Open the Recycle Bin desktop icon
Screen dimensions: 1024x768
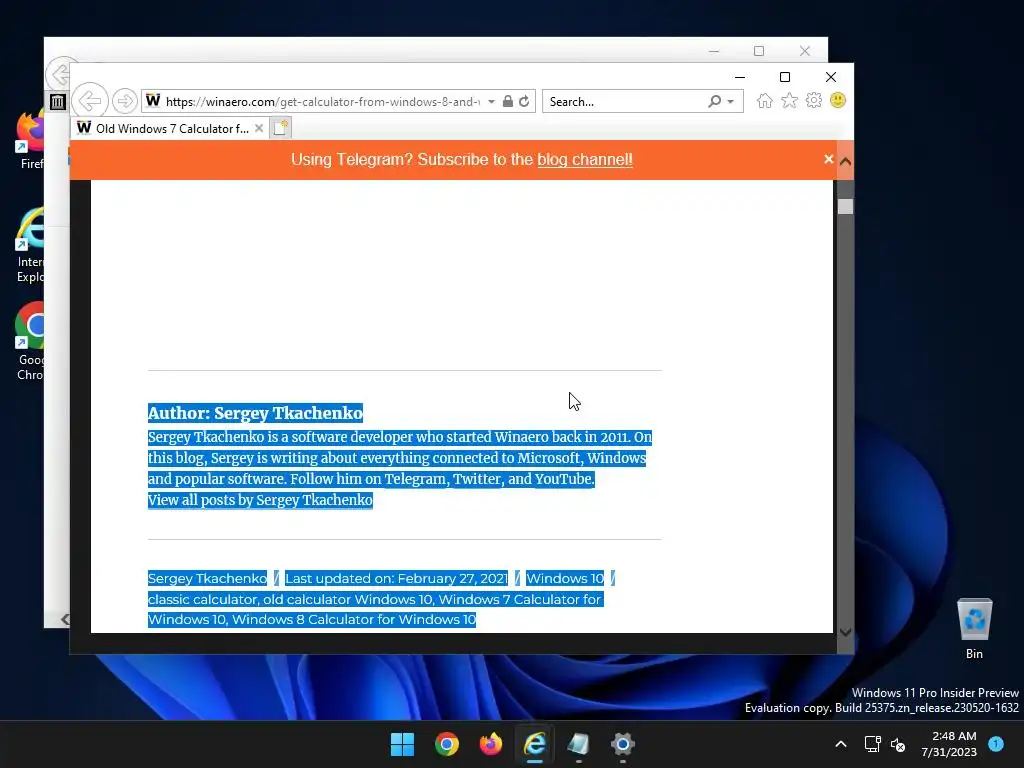pyautogui.click(x=974, y=629)
